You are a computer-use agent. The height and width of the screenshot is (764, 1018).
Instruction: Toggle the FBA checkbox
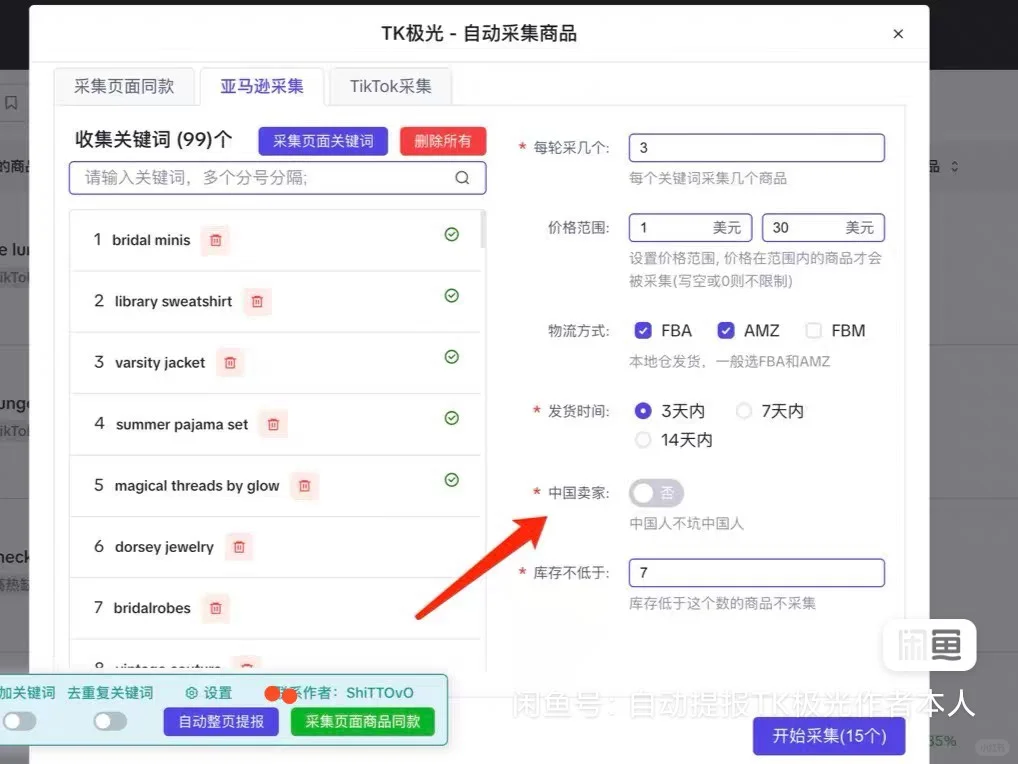[643, 330]
